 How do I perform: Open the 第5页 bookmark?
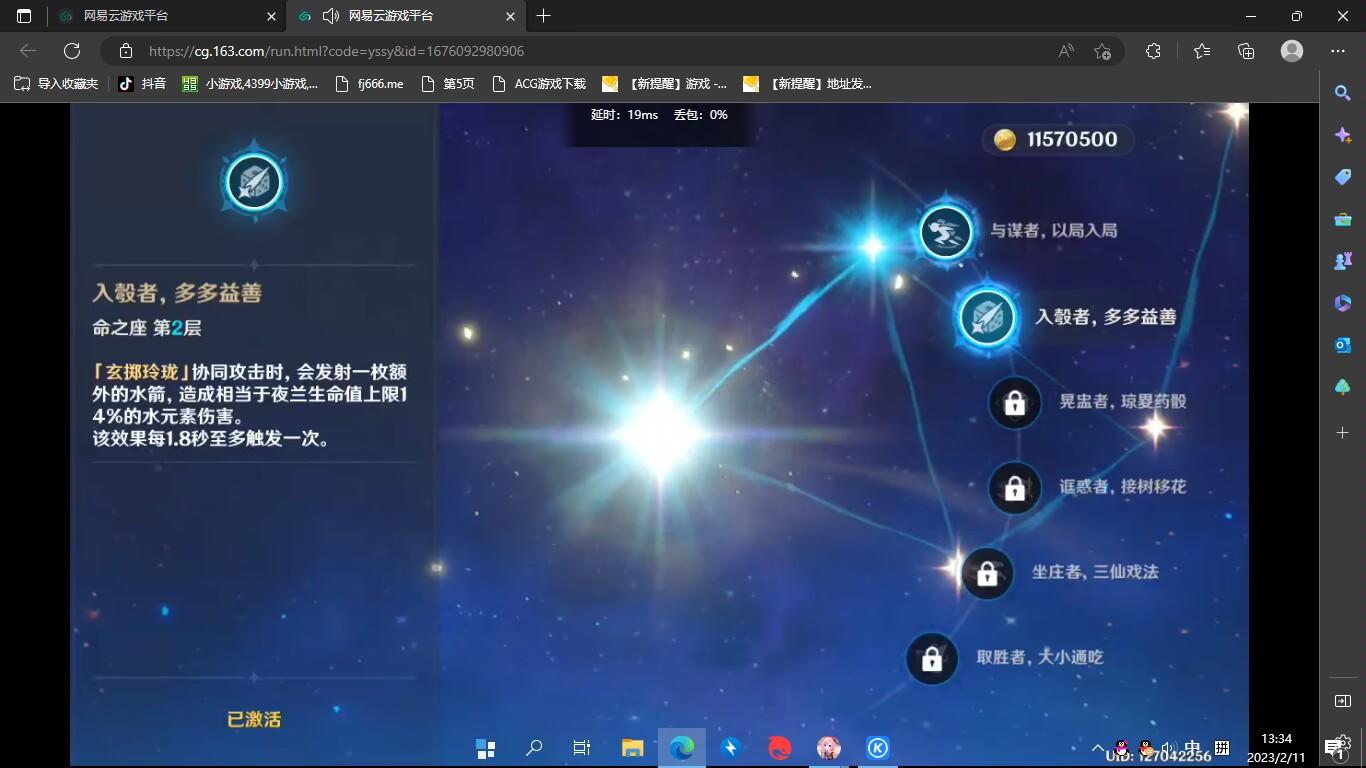click(448, 84)
